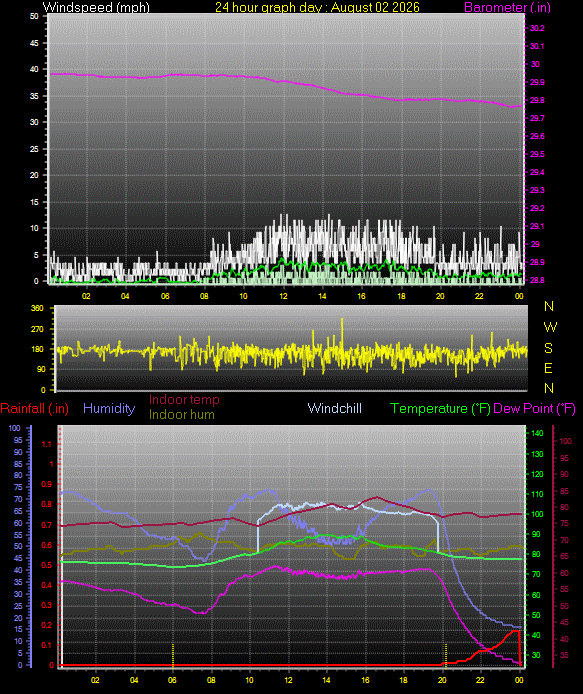The image size is (583, 694).
Task: Click the '140' temperature axis value
Action: (537, 433)
